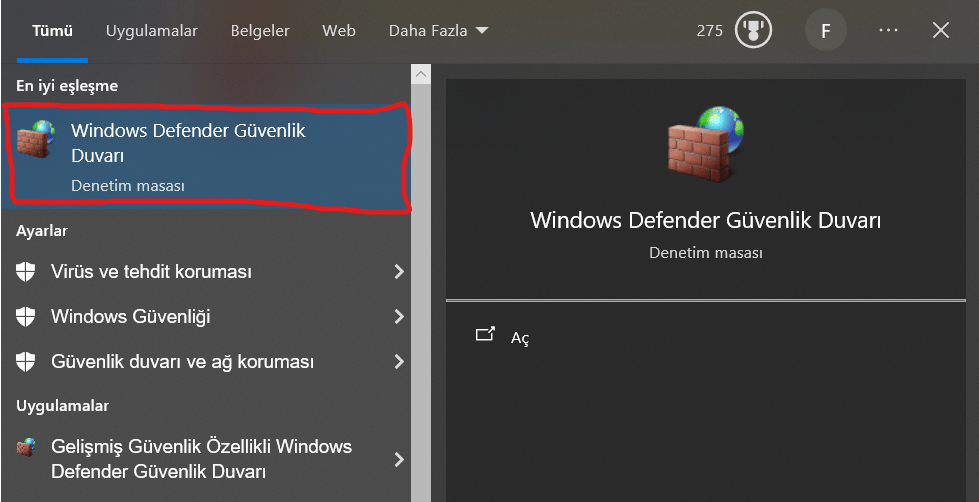Open the Uygulamalar tab

pyautogui.click(x=152, y=31)
